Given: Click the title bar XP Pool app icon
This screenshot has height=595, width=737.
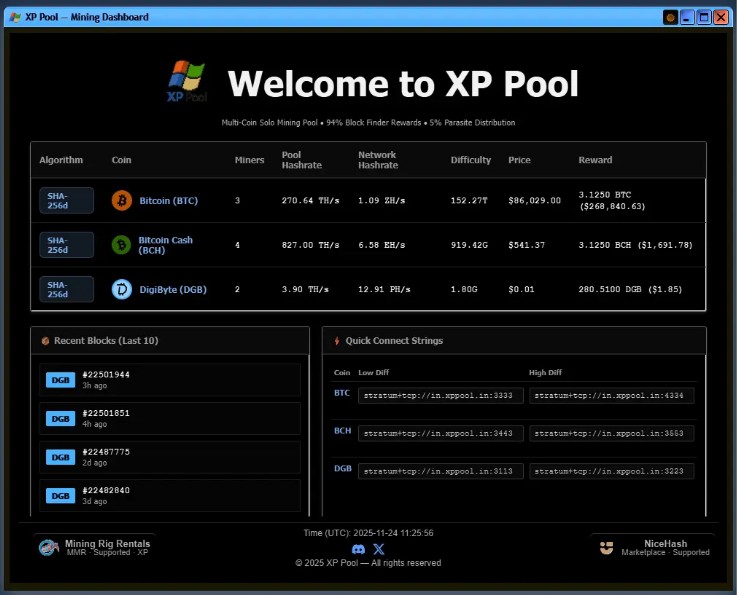Looking at the screenshot, I should 15,17.
